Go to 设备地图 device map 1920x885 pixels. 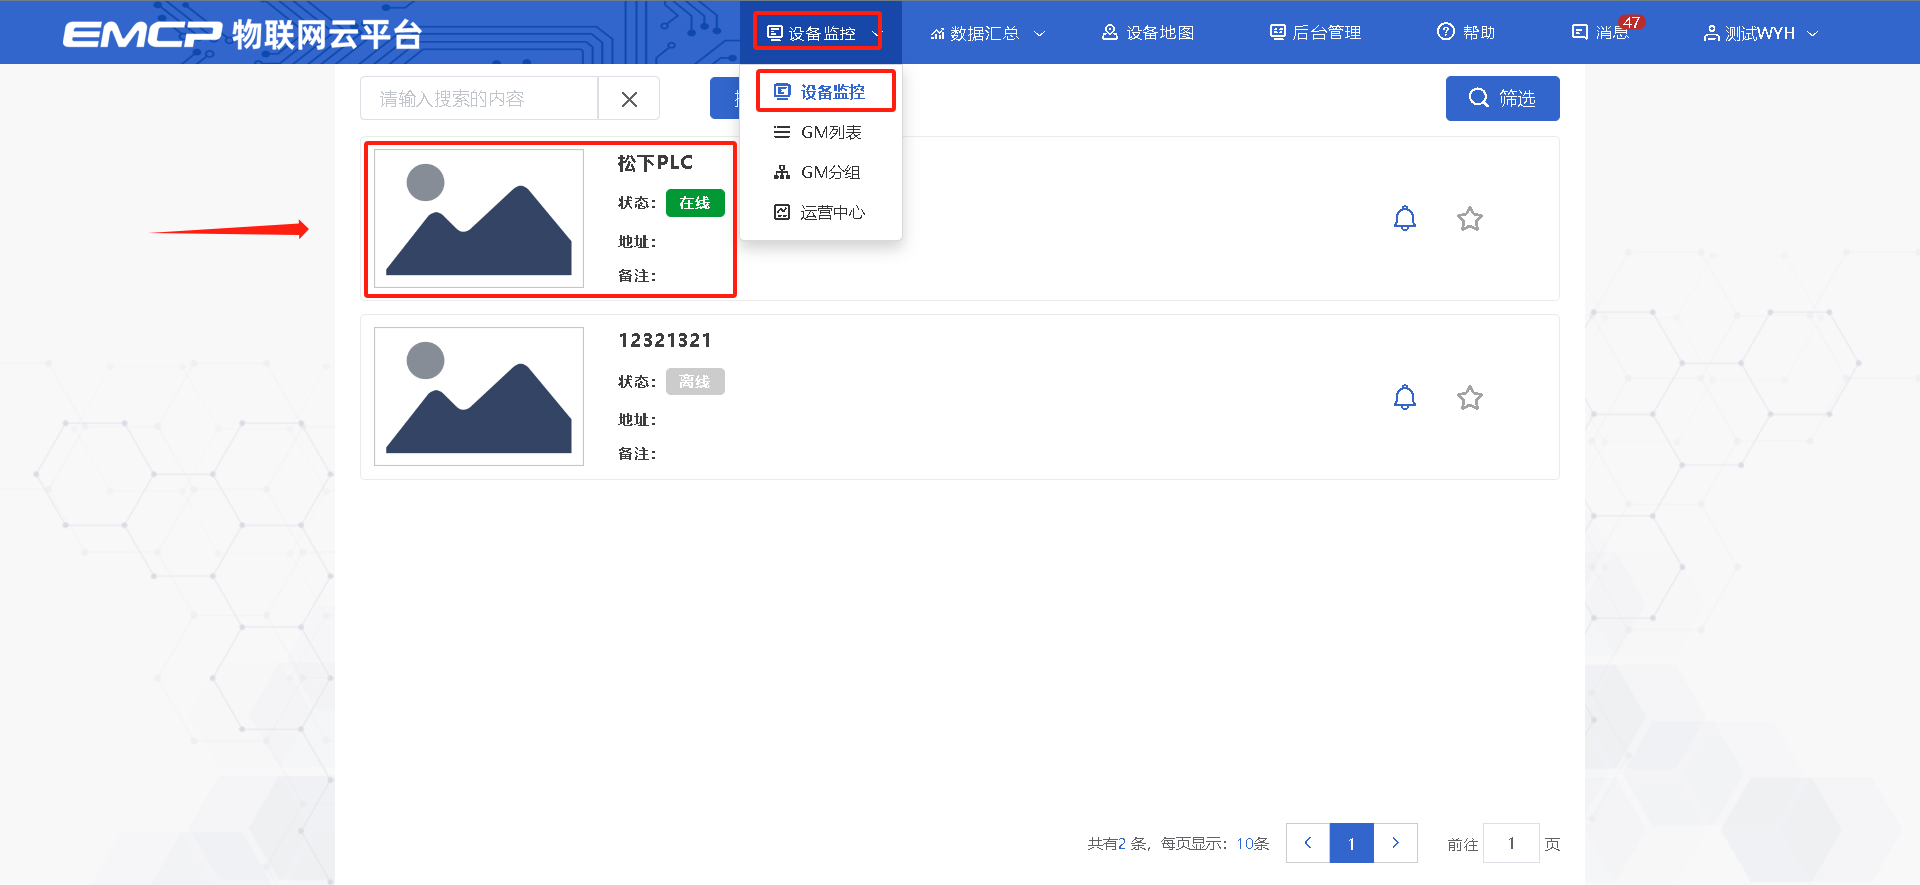pyautogui.click(x=1148, y=33)
